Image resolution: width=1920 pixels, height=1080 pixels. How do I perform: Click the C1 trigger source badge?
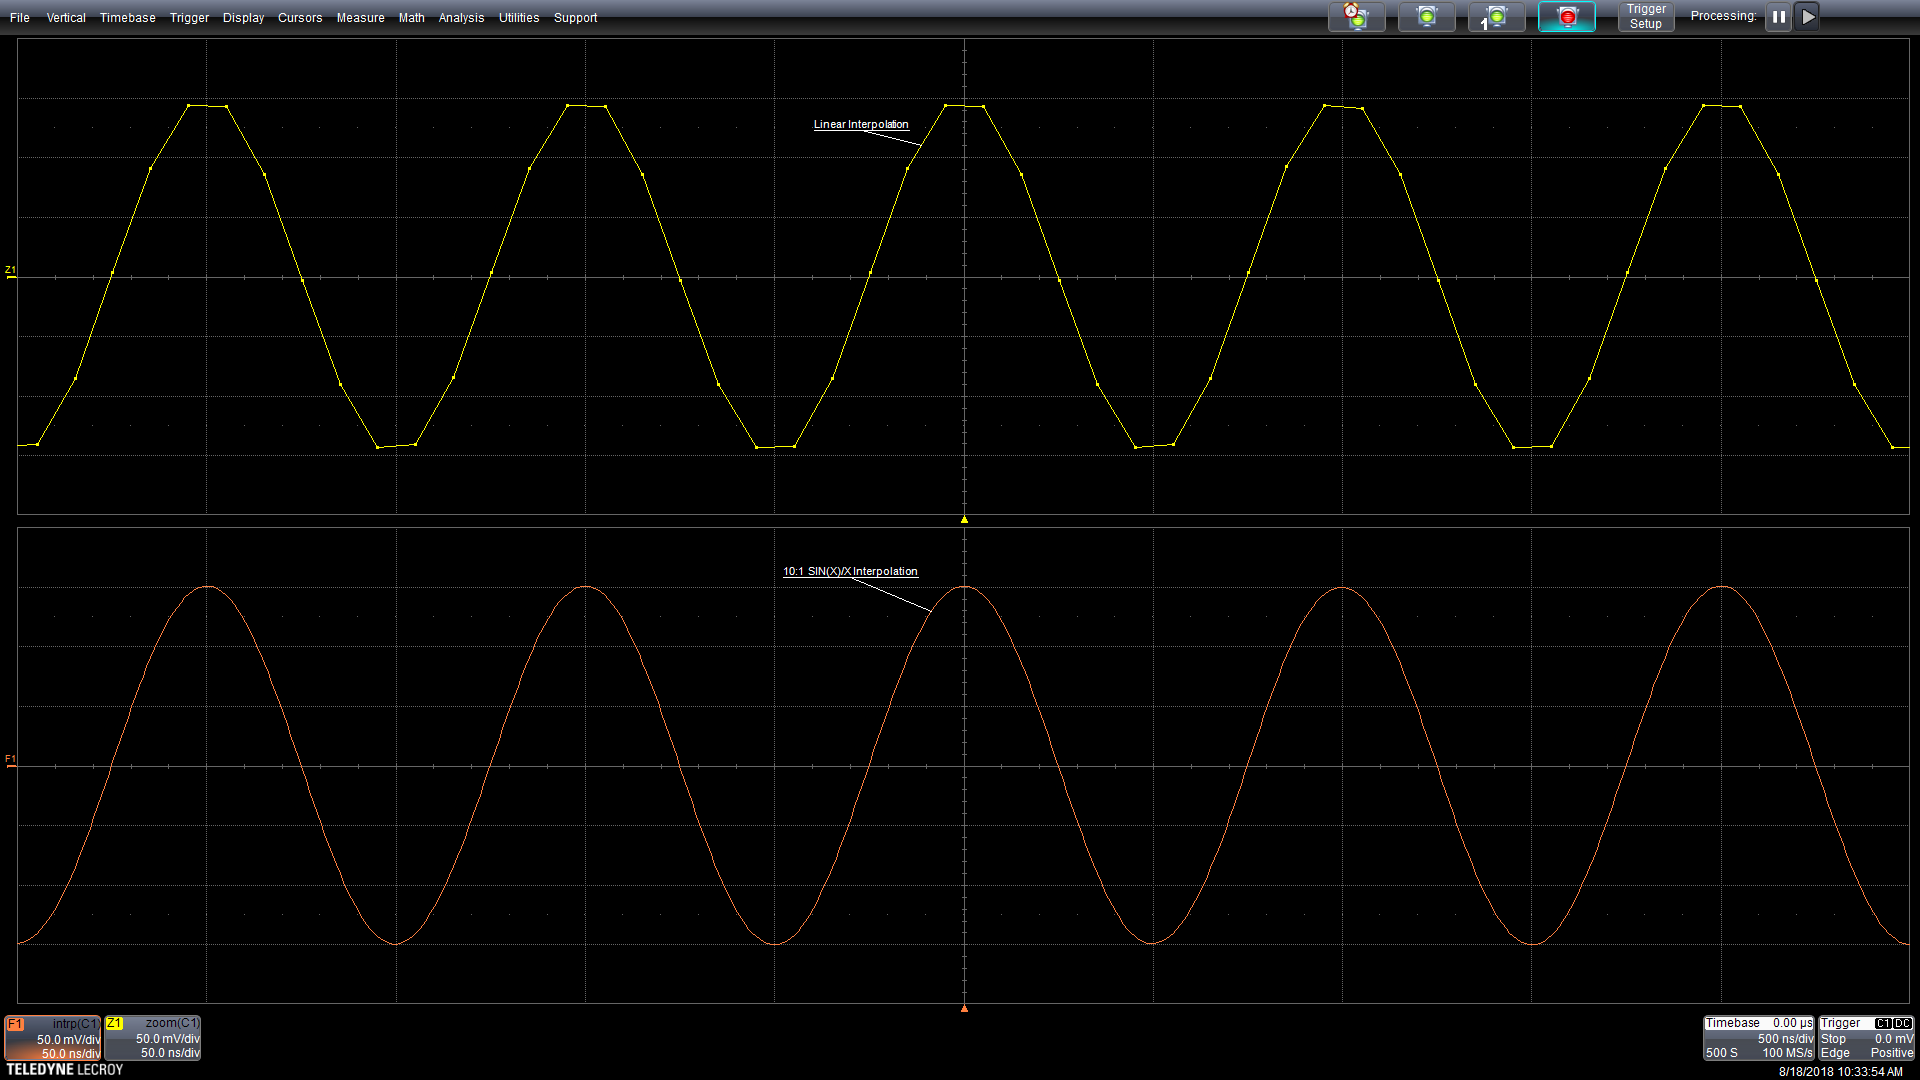[x=1883, y=1024]
